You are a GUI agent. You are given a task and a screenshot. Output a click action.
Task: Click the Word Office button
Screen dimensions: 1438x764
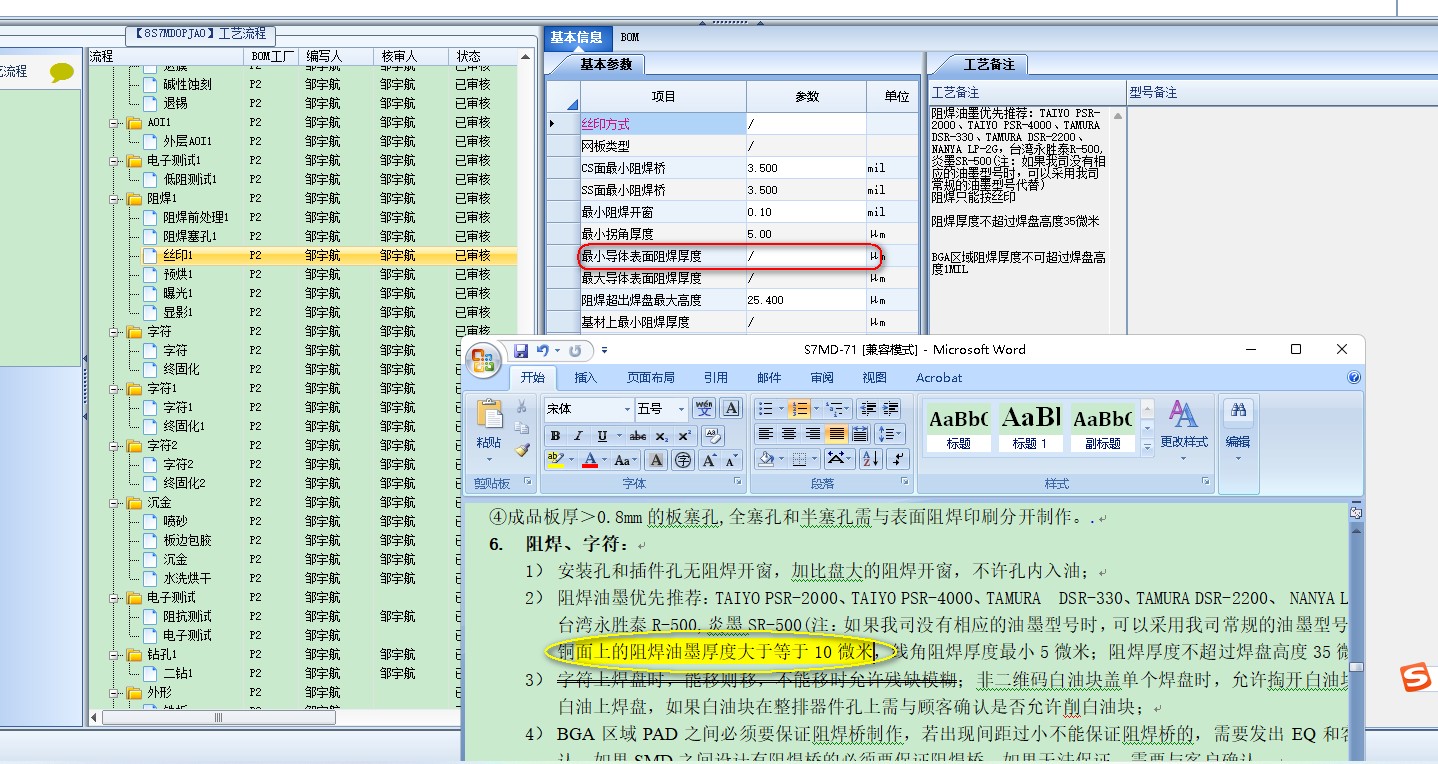(x=484, y=359)
